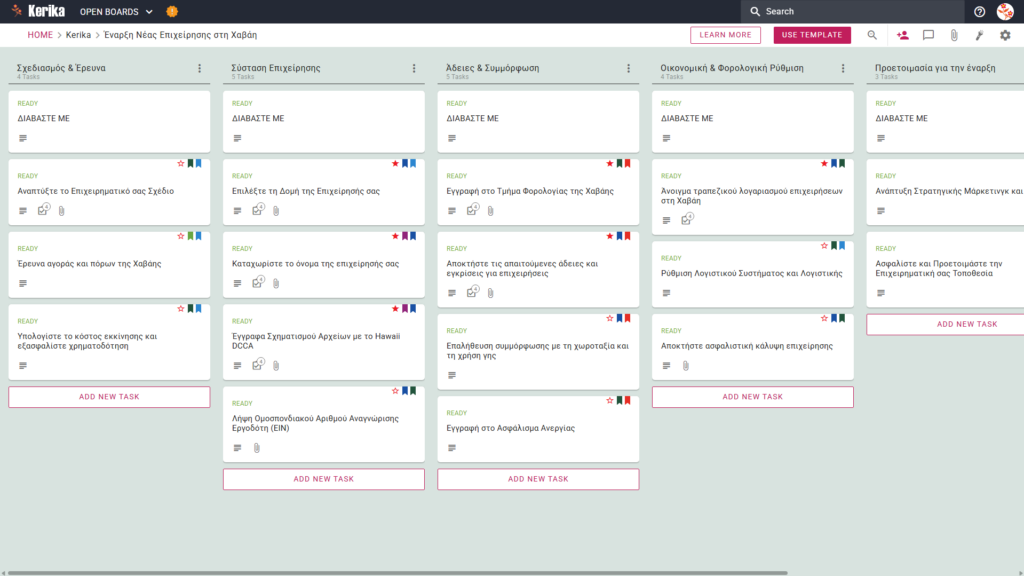Open details icon on 'Ρύθμιση Λογιστικού Συστήματος' card

coord(666,293)
